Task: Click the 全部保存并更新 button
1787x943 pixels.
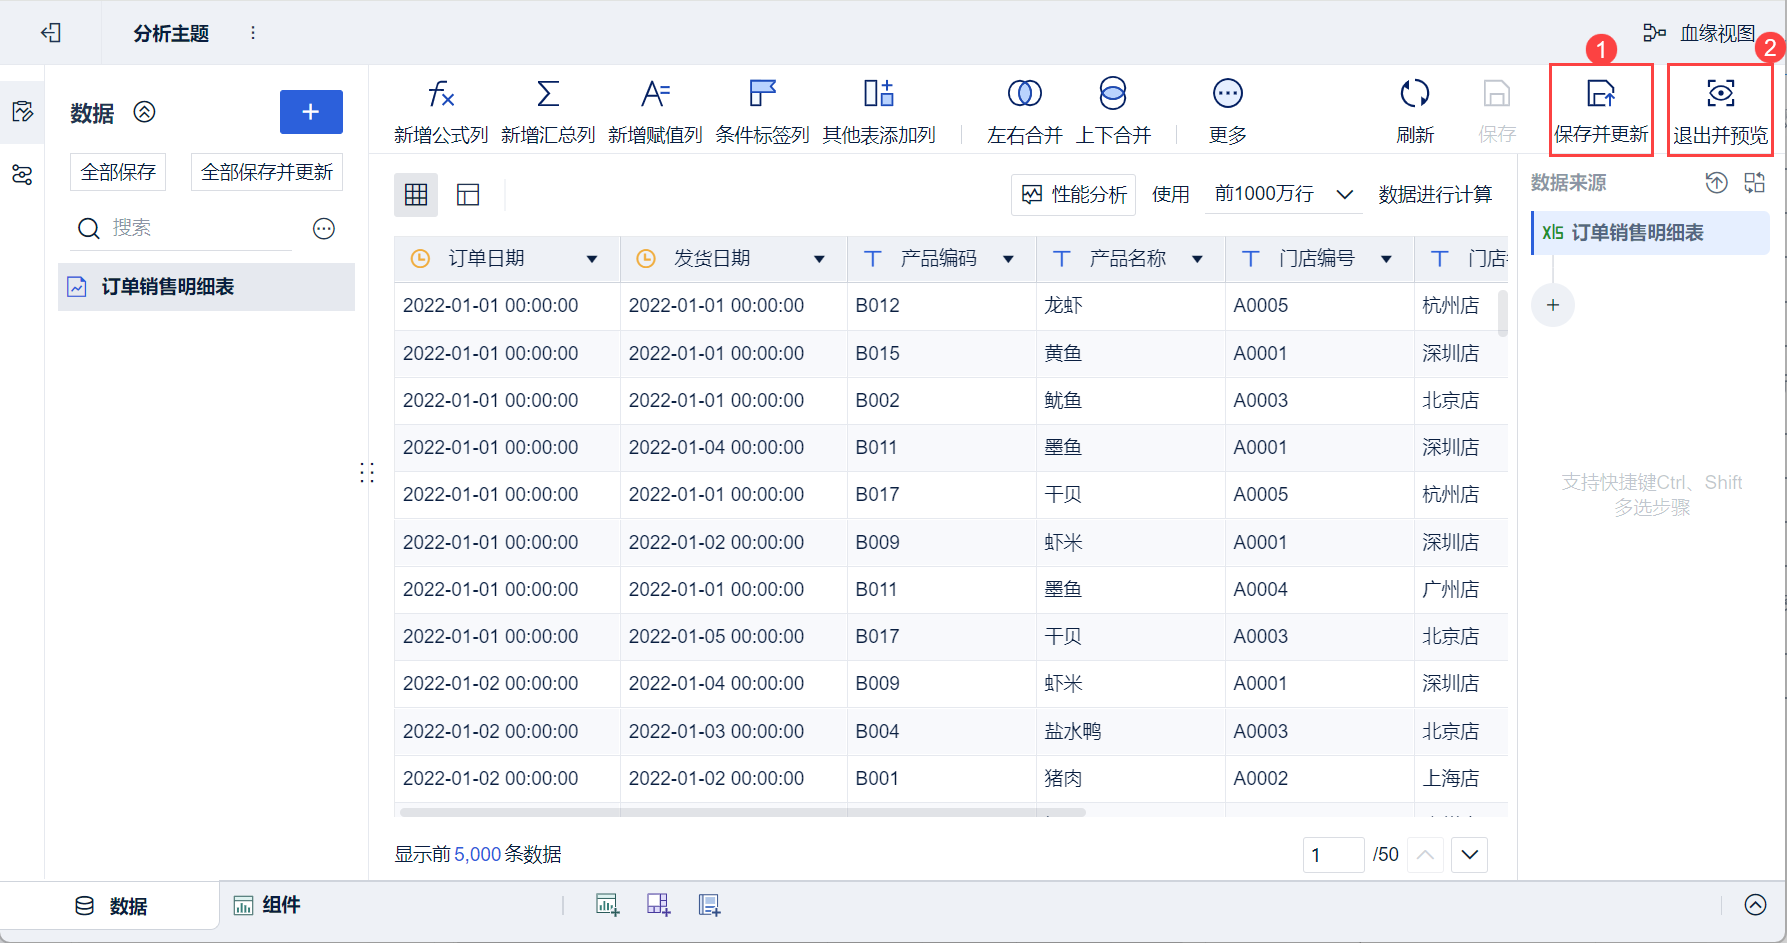Action: click(x=267, y=172)
